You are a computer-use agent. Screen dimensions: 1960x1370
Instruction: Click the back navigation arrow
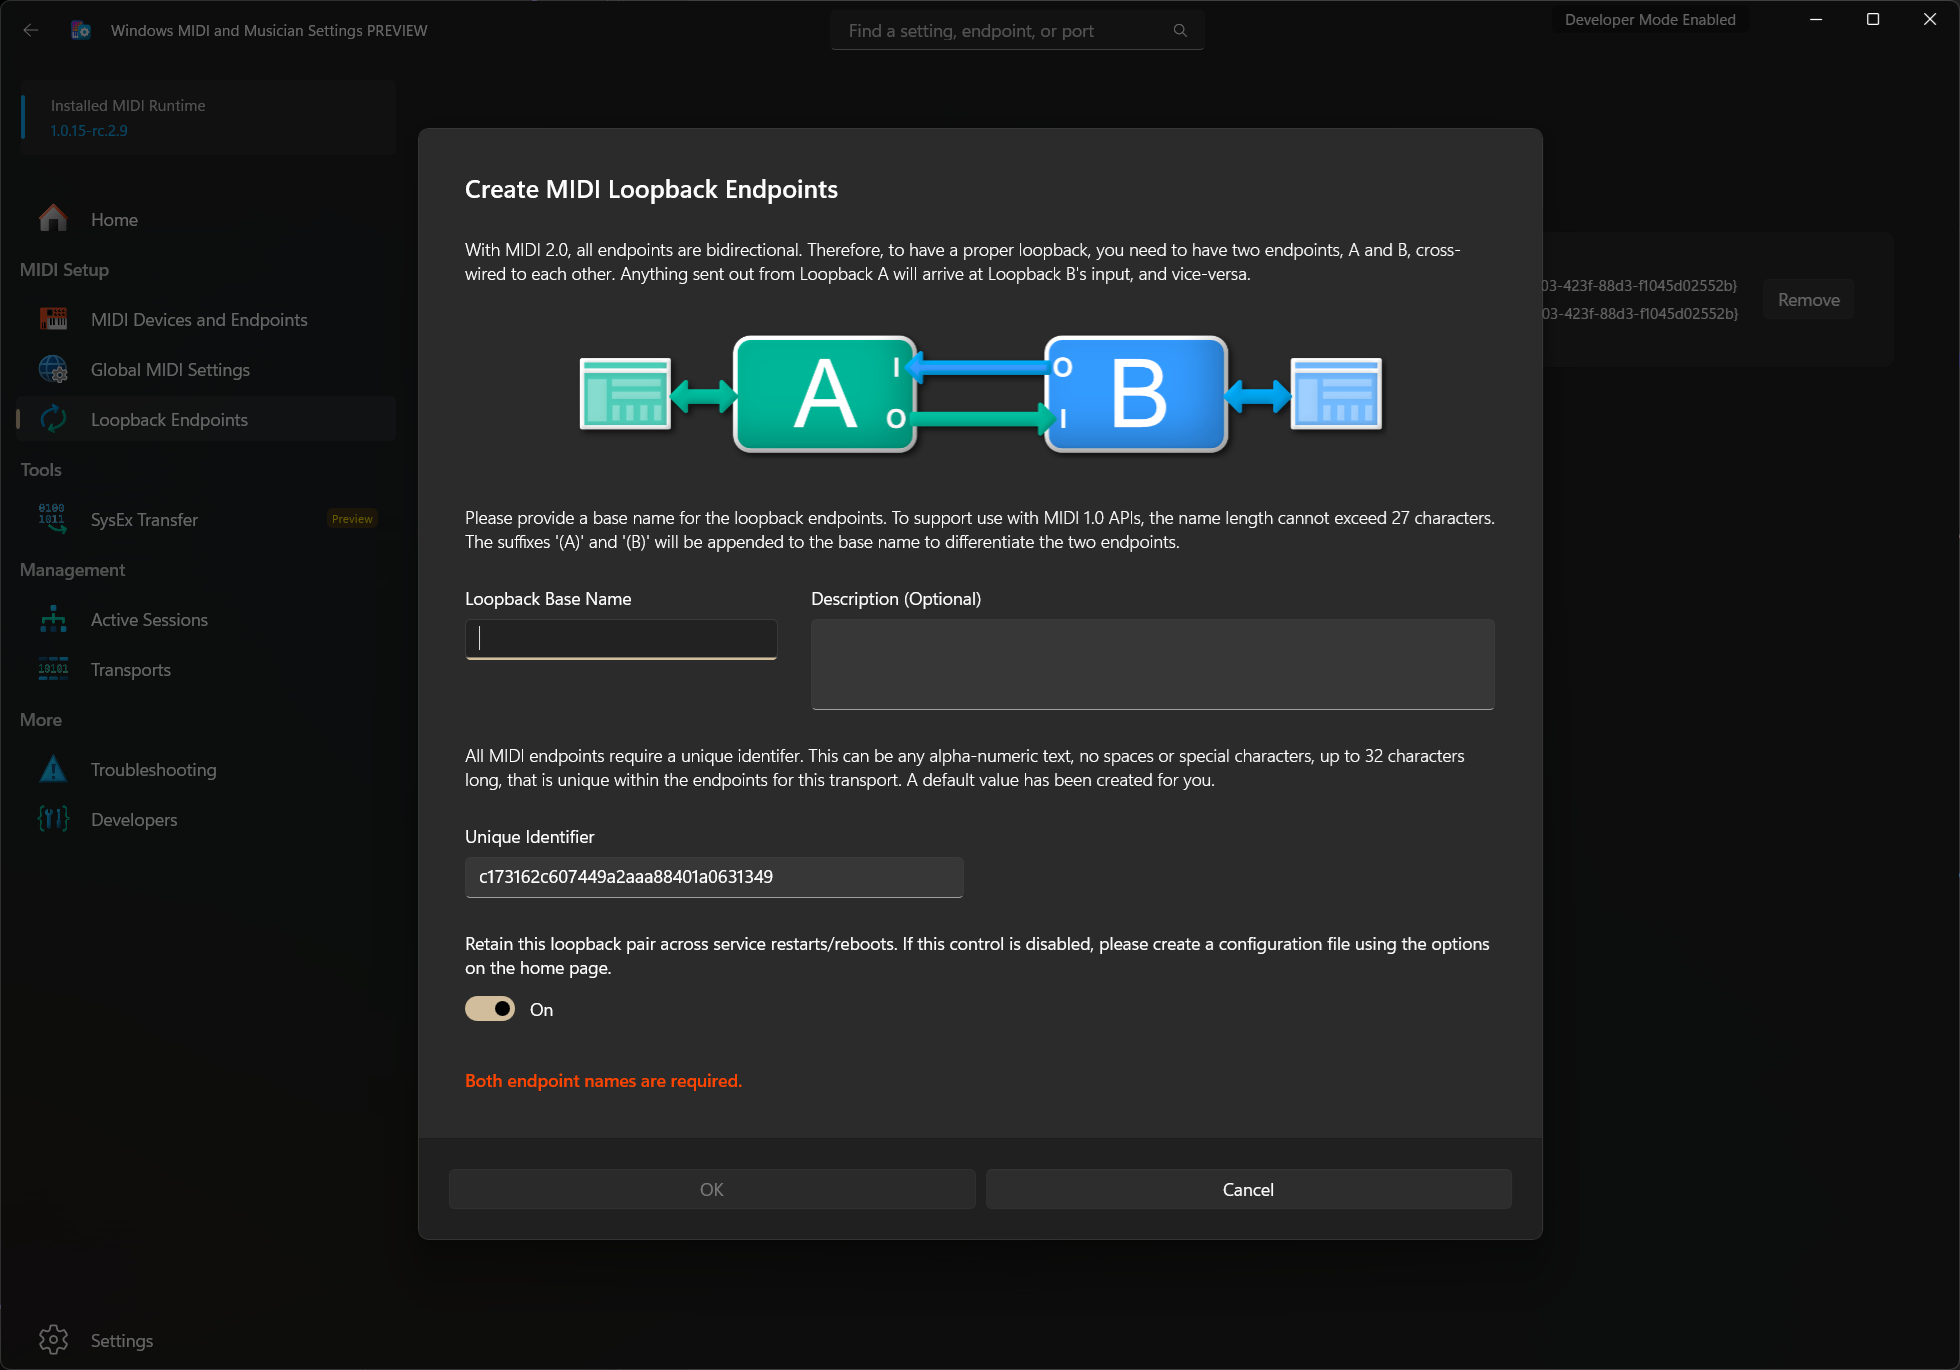click(31, 30)
